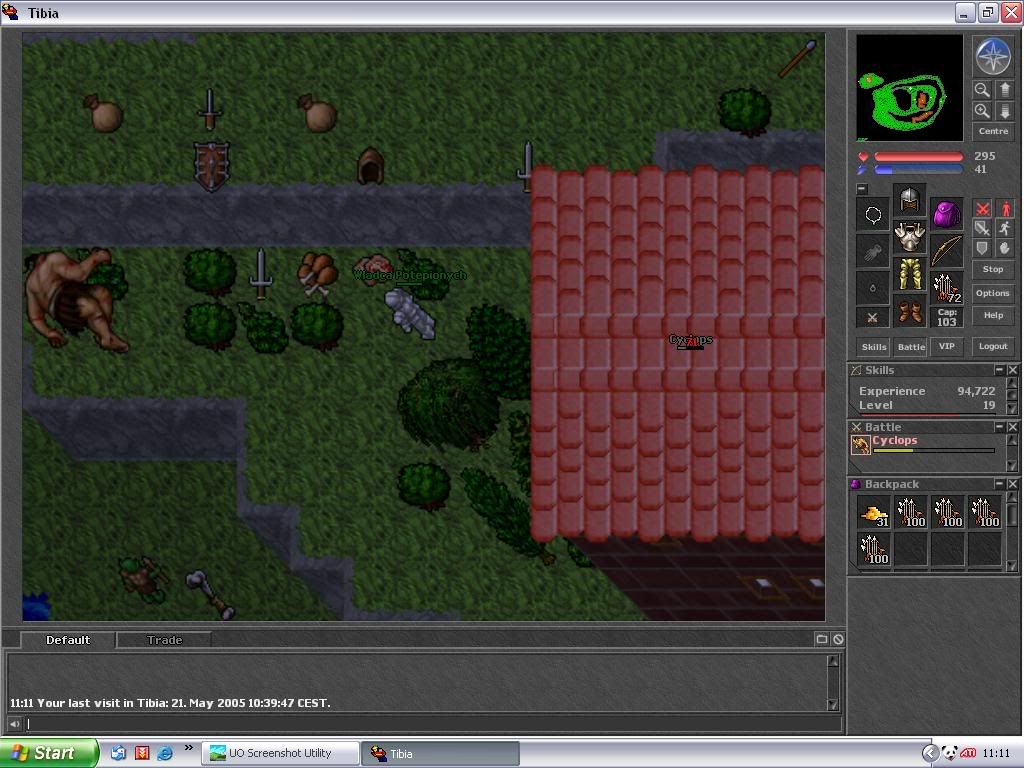The image size is (1024, 768).
Task: Close the Battle panel
Action: pos(1012,426)
